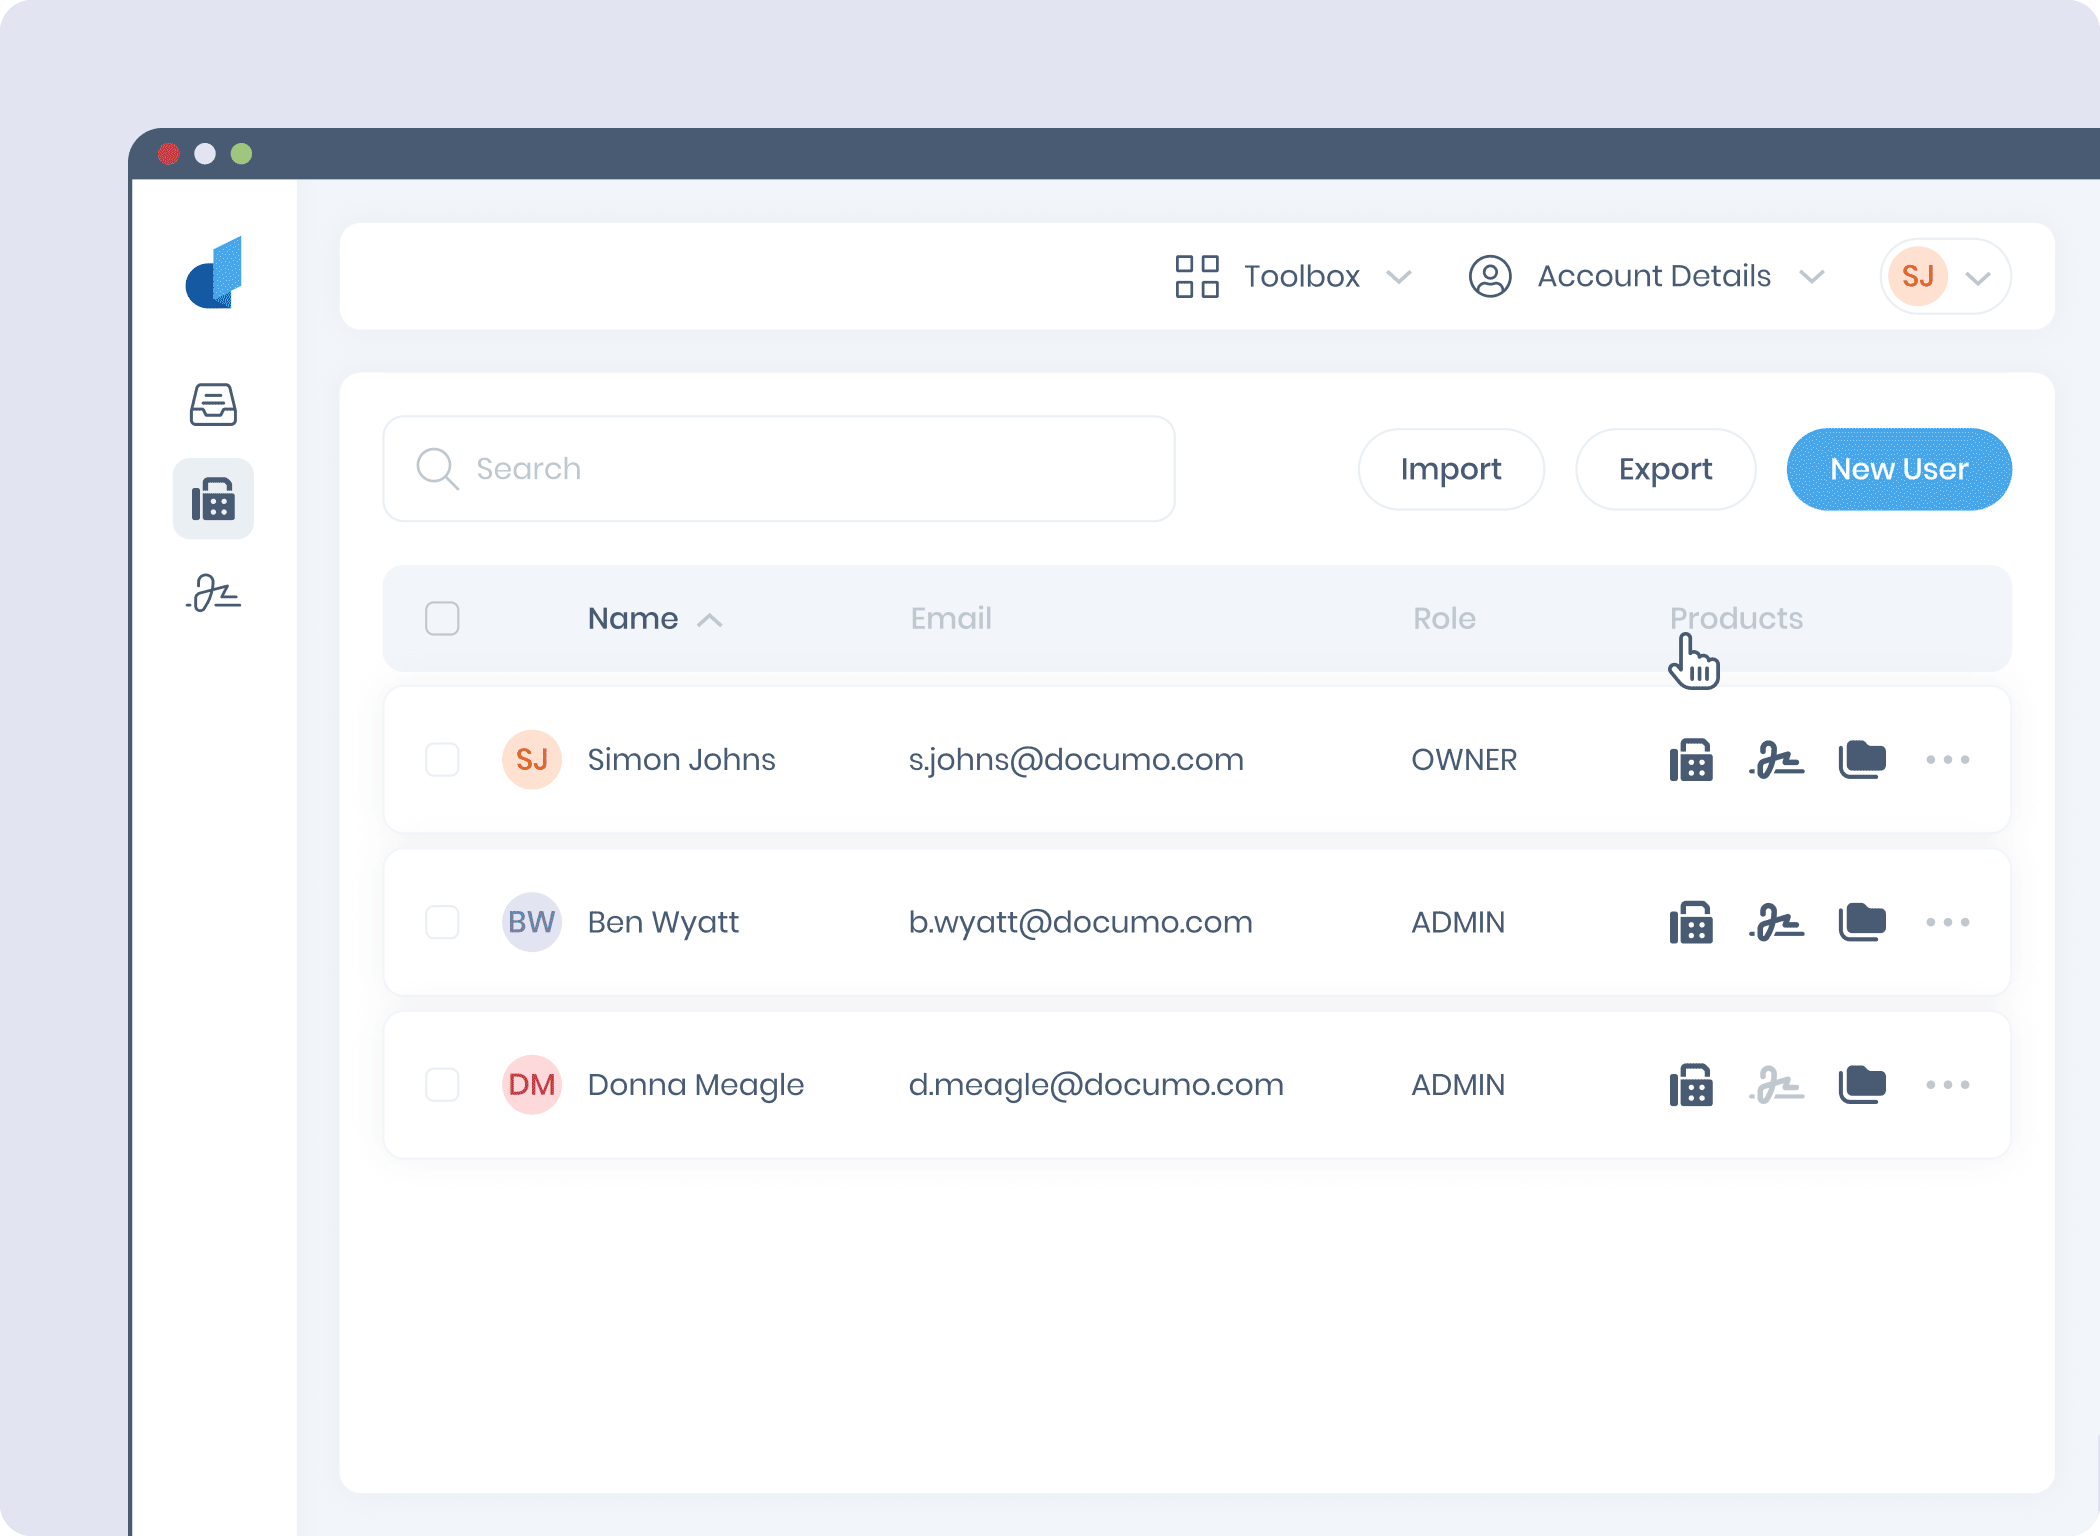Click the New User button

1898,469
